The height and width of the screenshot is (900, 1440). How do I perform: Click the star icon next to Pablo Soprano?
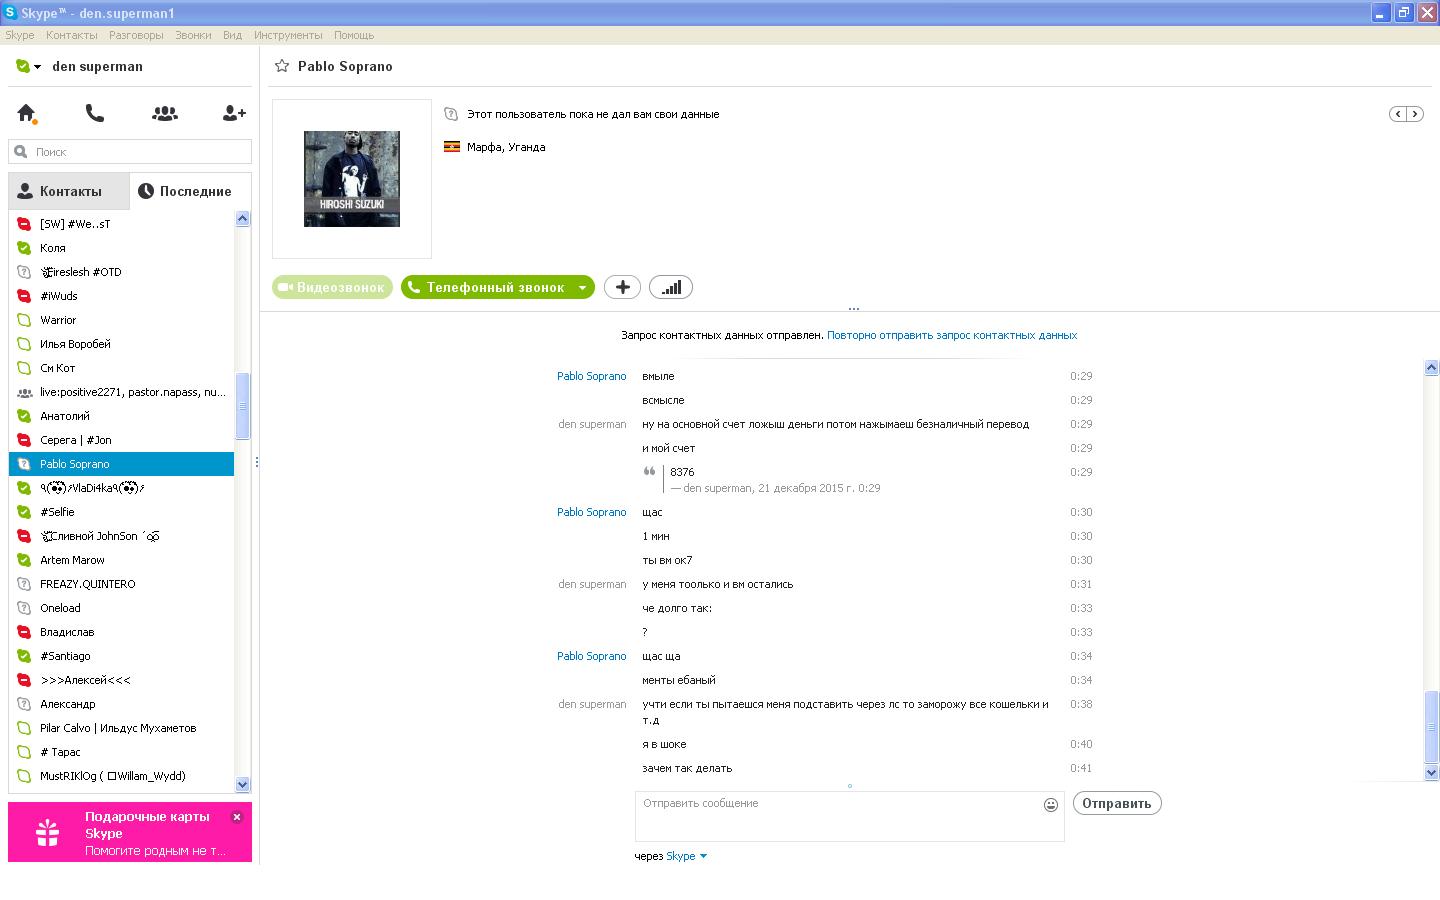282,66
